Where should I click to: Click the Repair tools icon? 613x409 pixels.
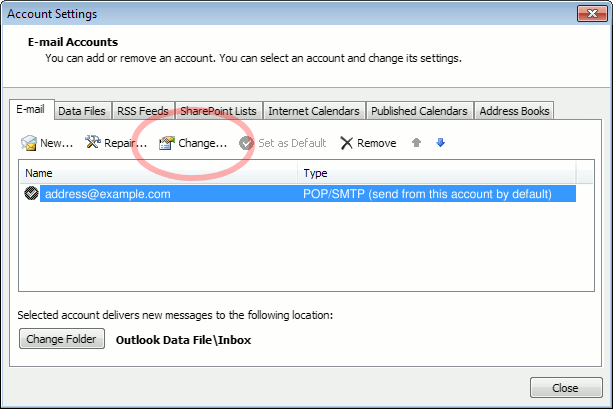pyautogui.click(x=93, y=143)
